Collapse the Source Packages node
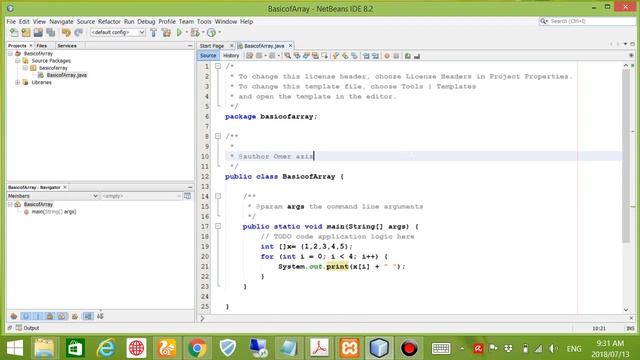640x360 pixels. coord(18,61)
